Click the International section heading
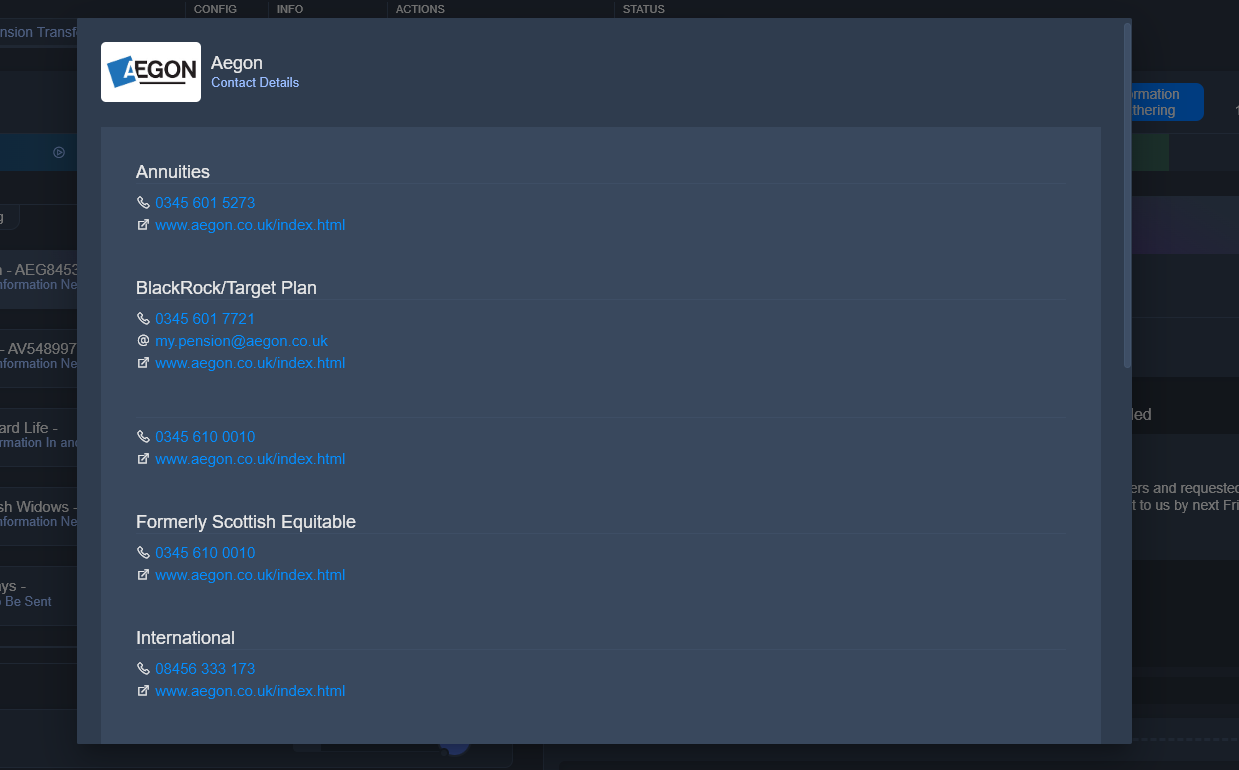Image resolution: width=1239 pixels, height=770 pixels. (x=185, y=638)
